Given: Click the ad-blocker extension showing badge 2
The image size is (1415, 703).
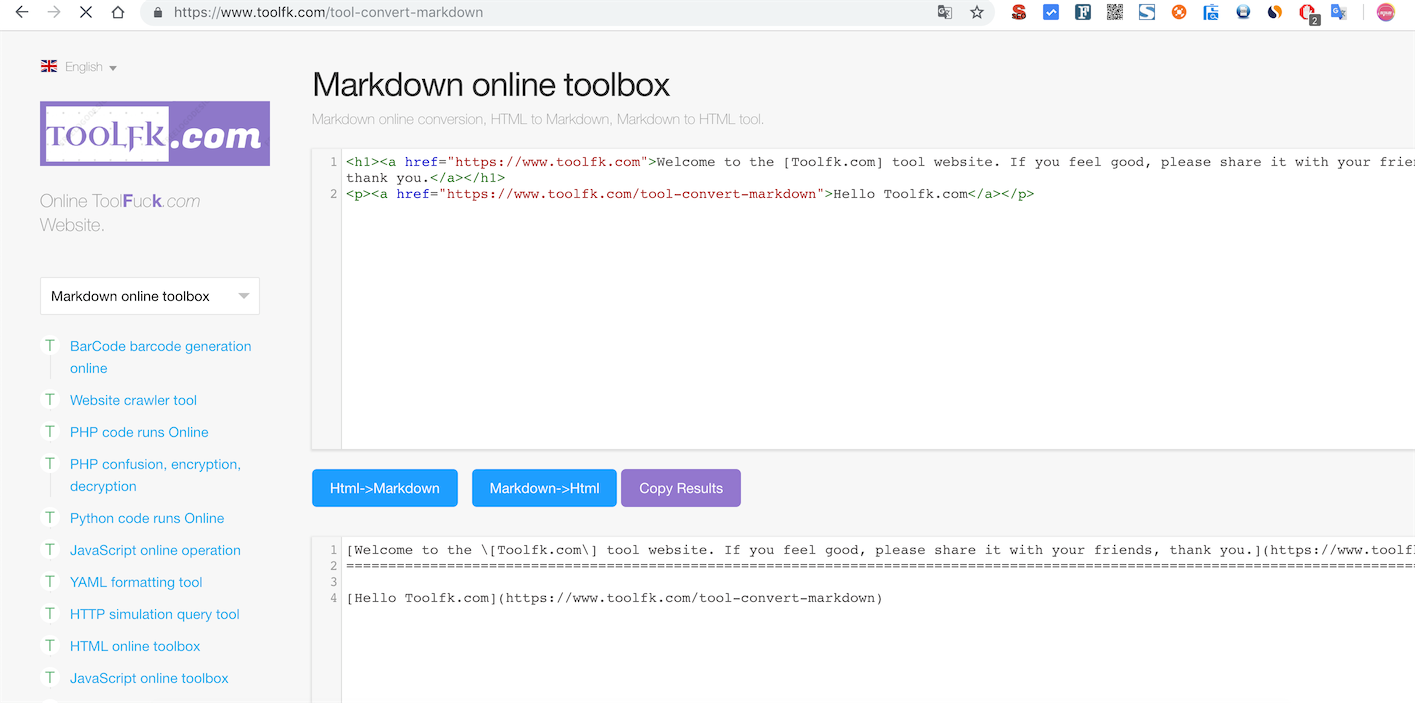Looking at the screenshot, I should (1307, 12).
